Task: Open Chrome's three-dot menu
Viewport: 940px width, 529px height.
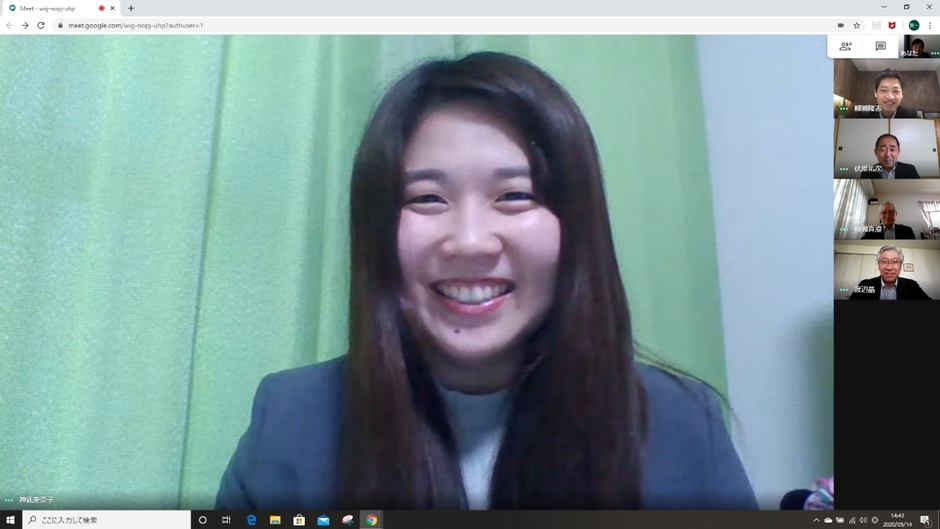Action: click(930, 25)
